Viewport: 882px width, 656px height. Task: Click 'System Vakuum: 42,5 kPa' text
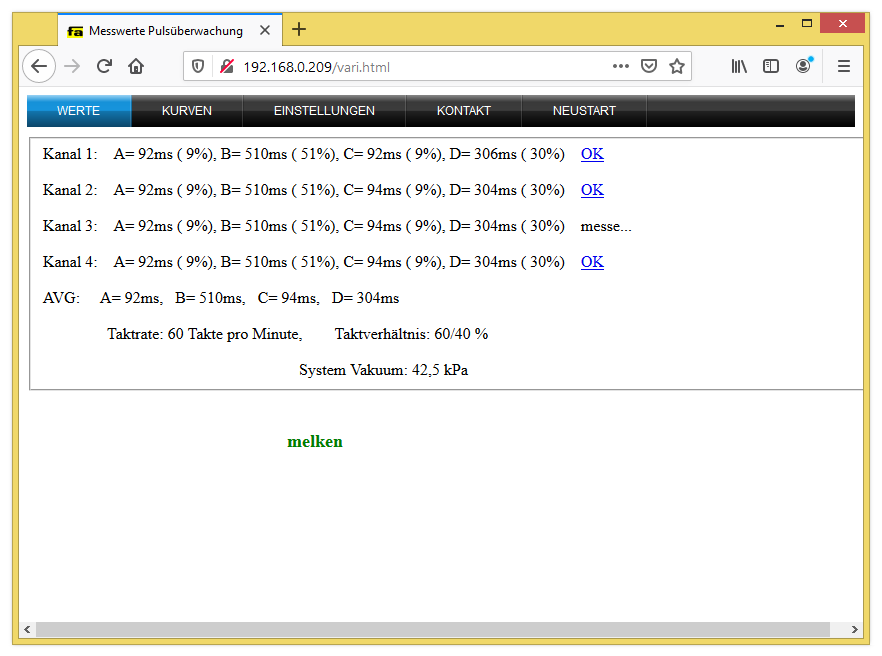point(384,370)
